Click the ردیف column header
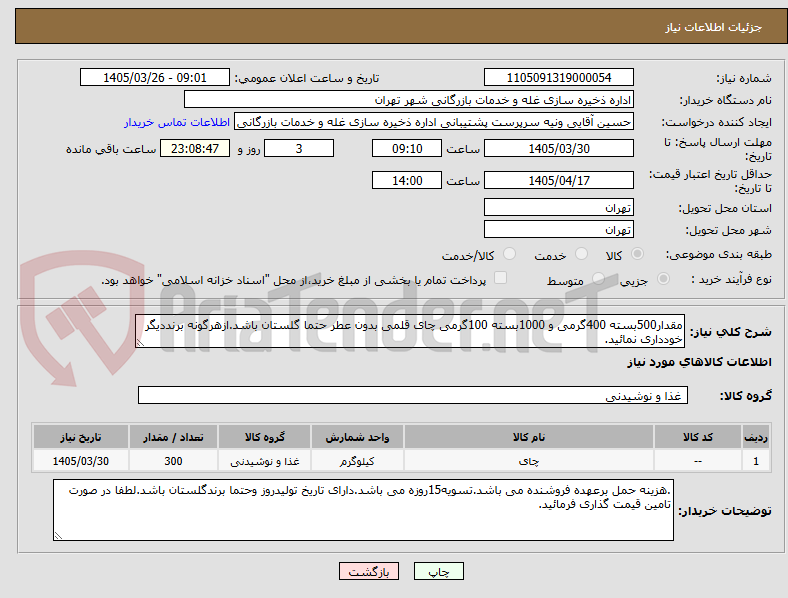The image size is (788, 598). click(756, 437)
